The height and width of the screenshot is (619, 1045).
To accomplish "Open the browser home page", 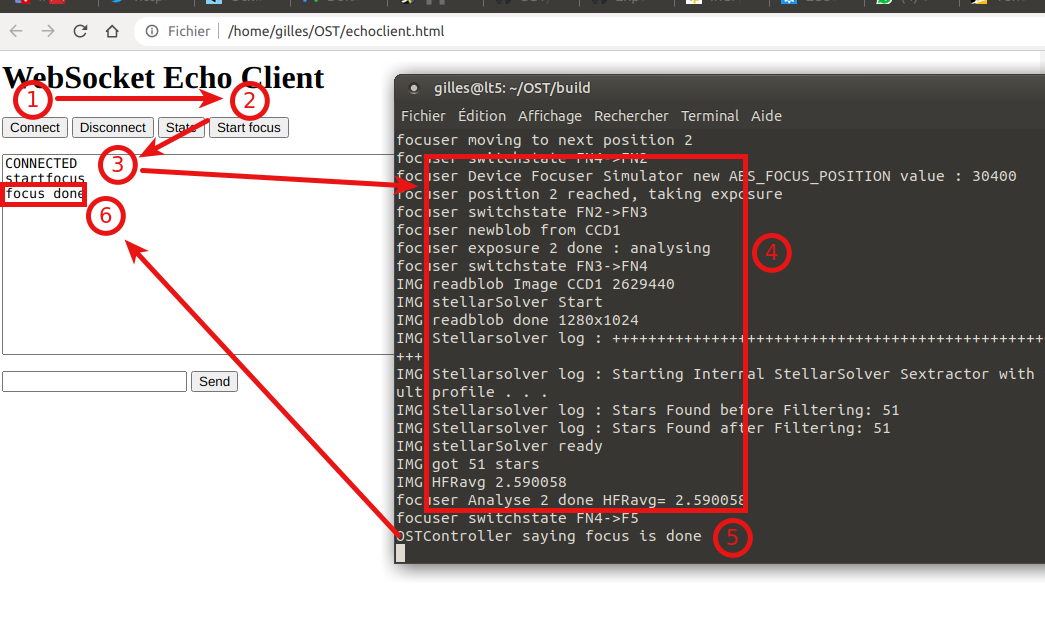I will coord(112,31).
